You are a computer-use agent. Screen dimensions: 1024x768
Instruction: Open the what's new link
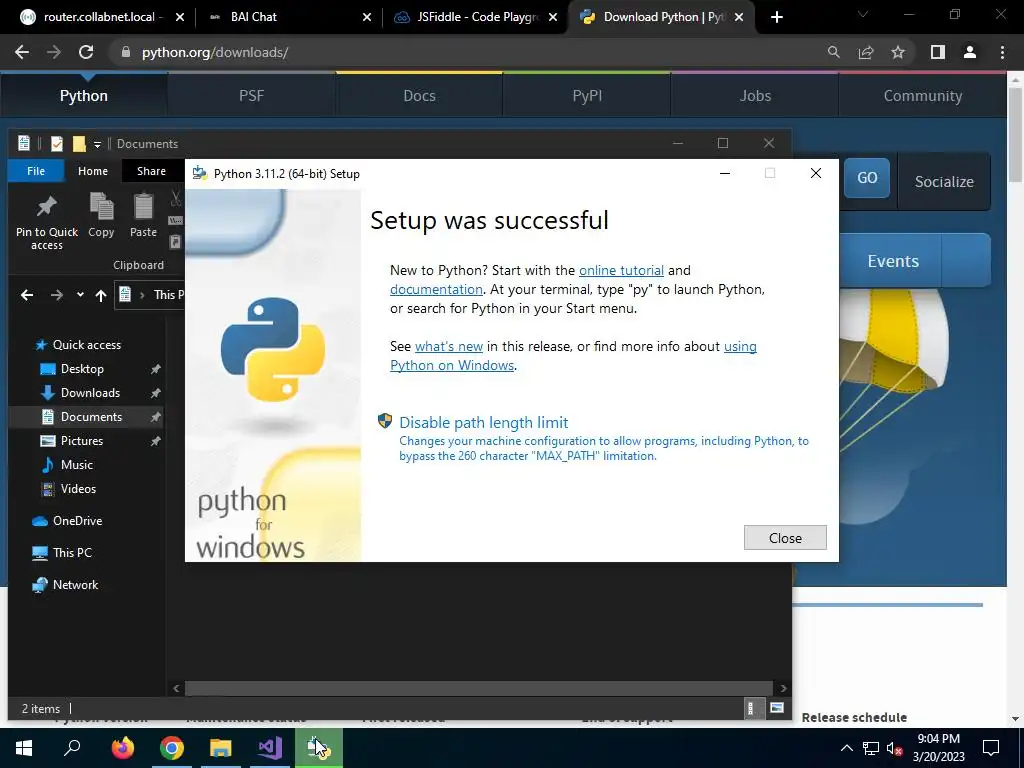449,346
